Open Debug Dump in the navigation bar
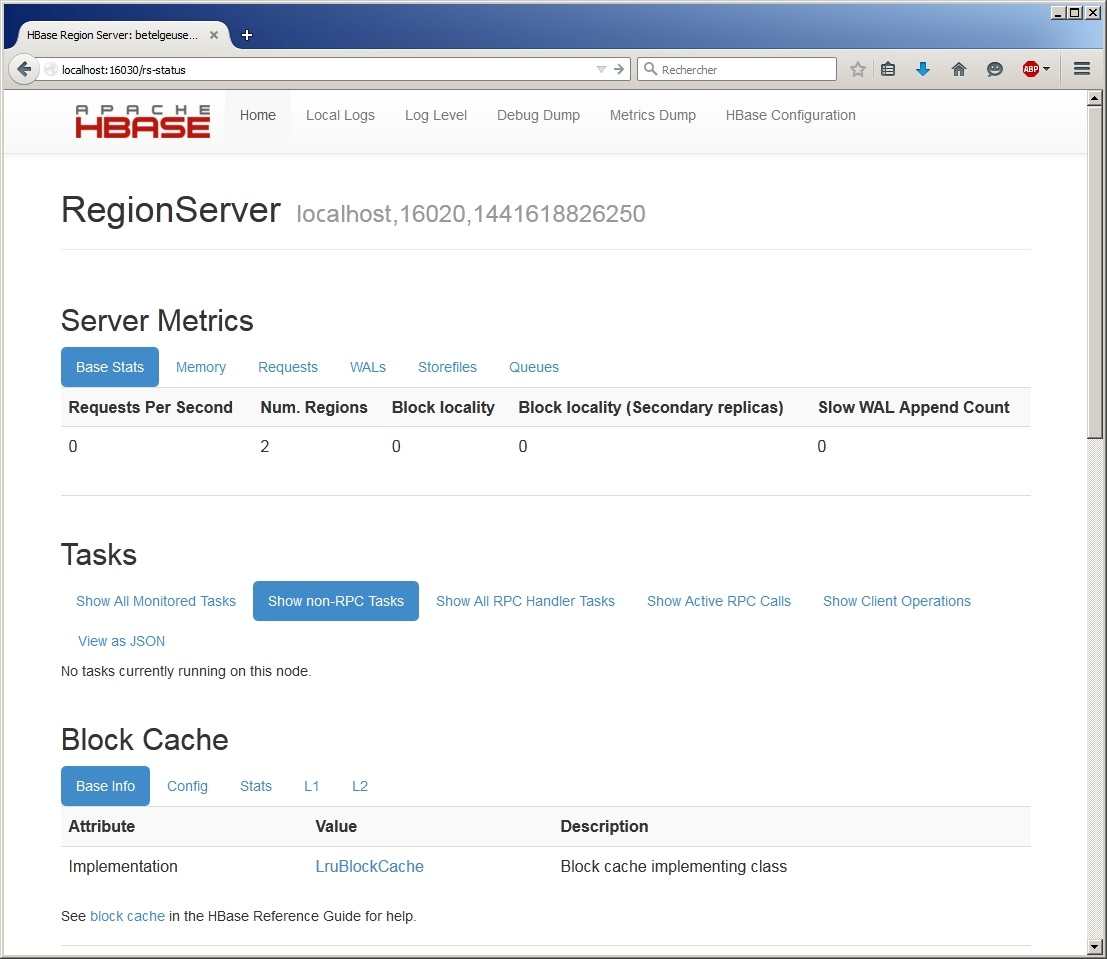Screen dimensions: 1107x959 click(538, 115)
